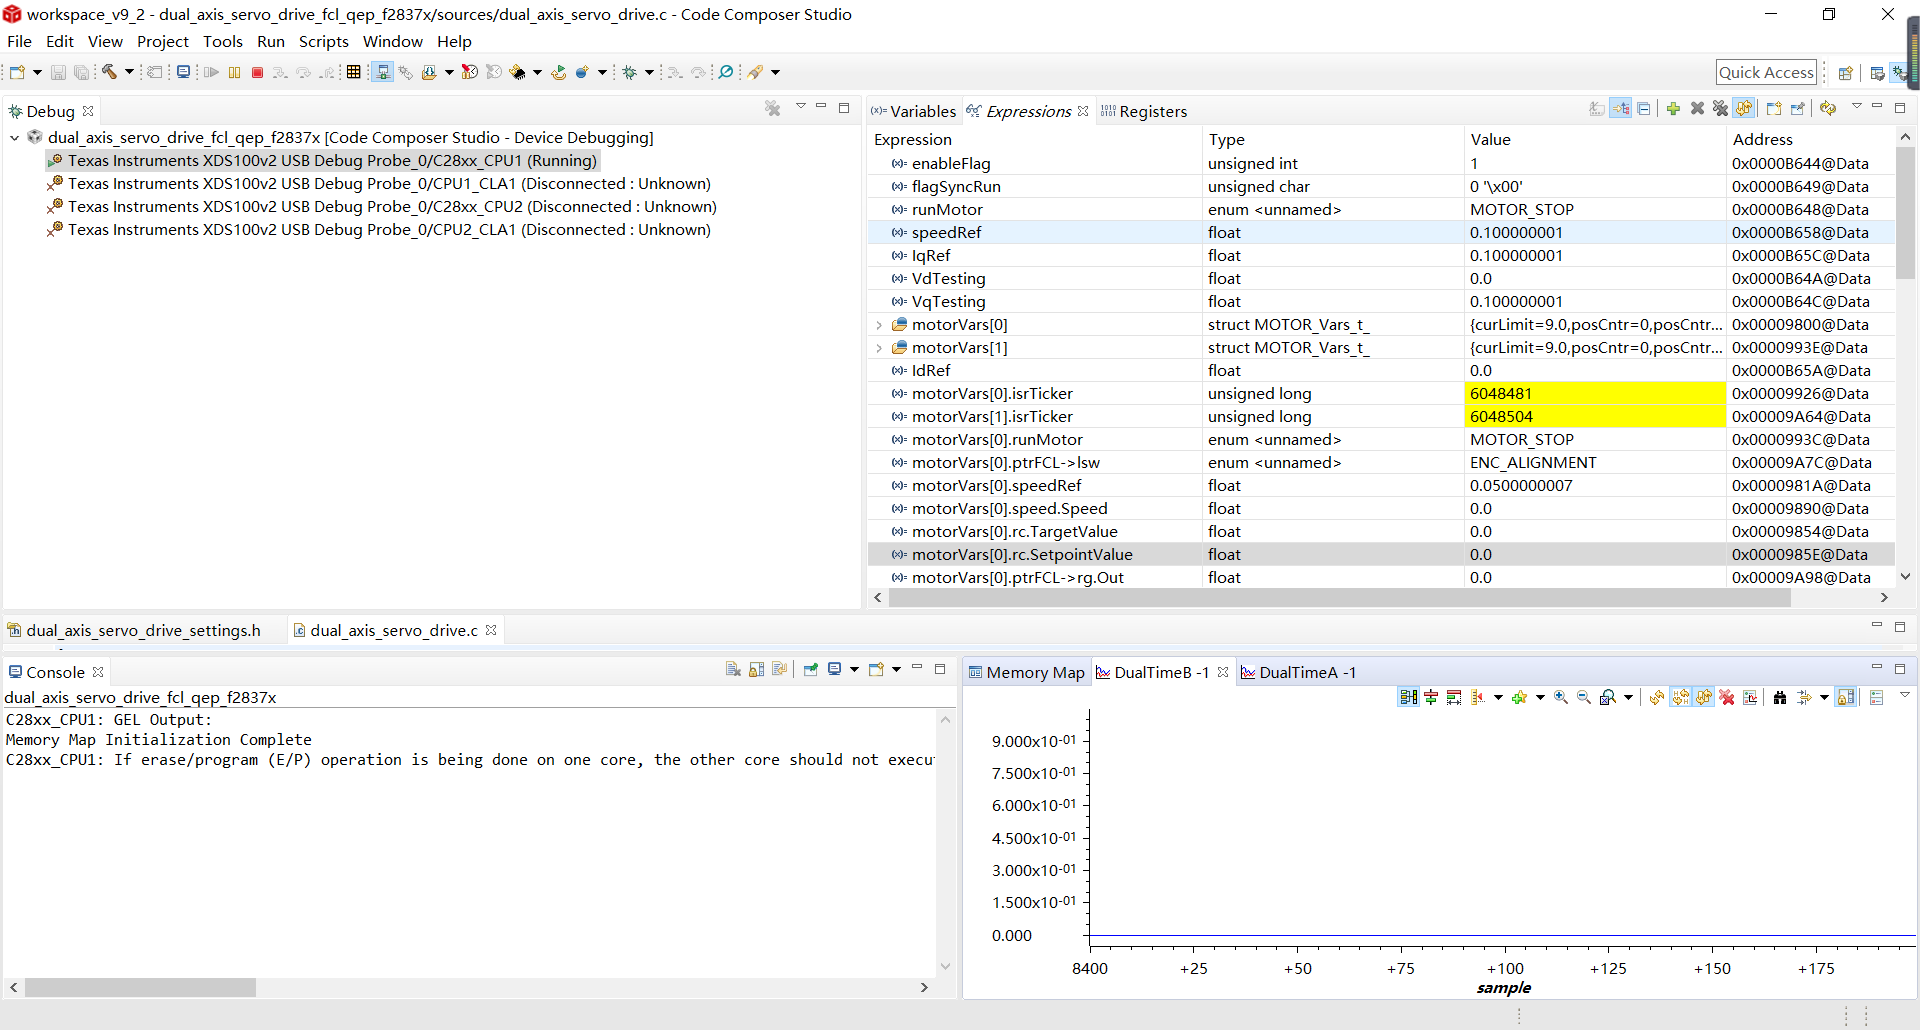Click the graph Reset red X icon
The height and width of the screenshot is (1030, 1920).
[1727, 697]
